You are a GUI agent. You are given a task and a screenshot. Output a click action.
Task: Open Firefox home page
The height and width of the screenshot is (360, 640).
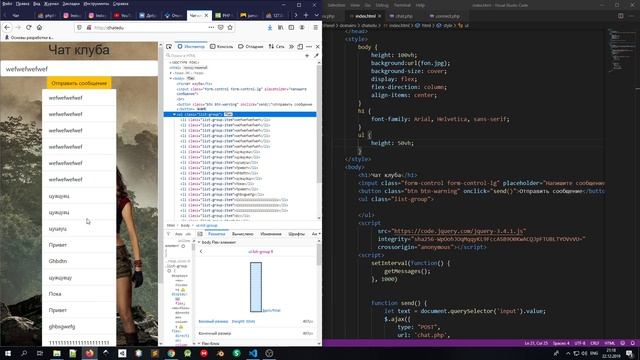[x=39, y=27]
